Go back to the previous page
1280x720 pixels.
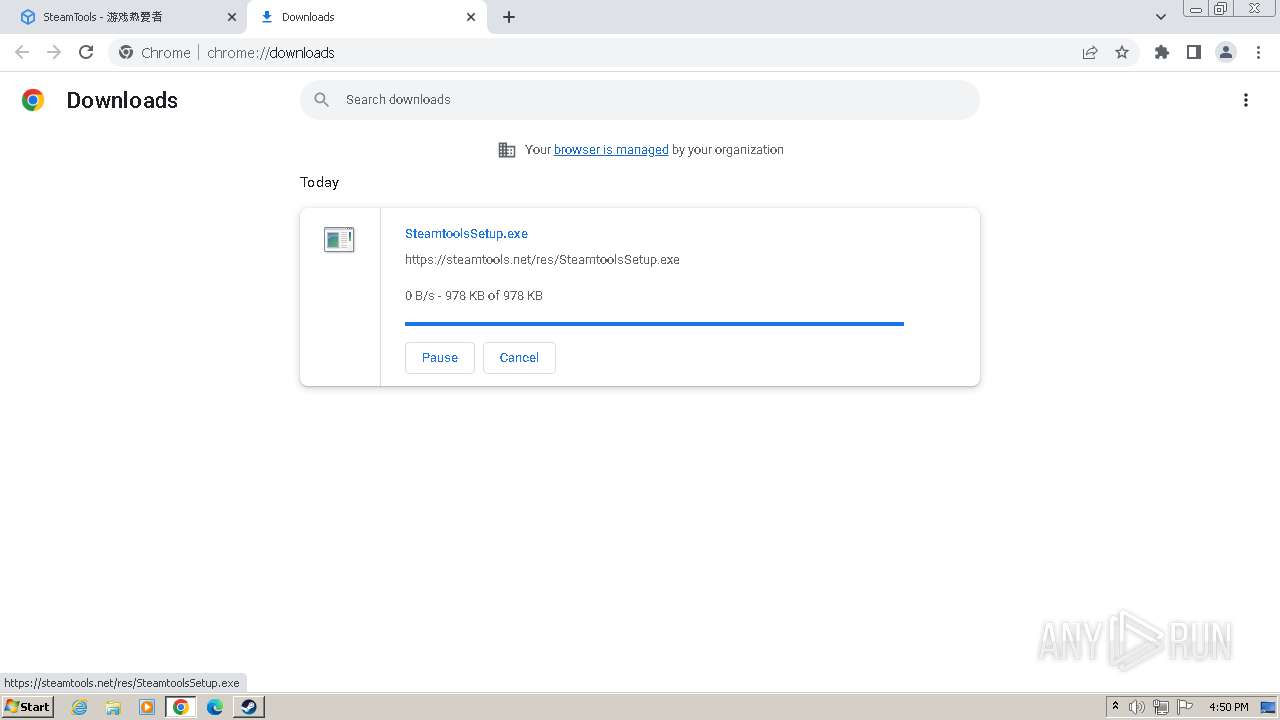[x=22, y=53]
